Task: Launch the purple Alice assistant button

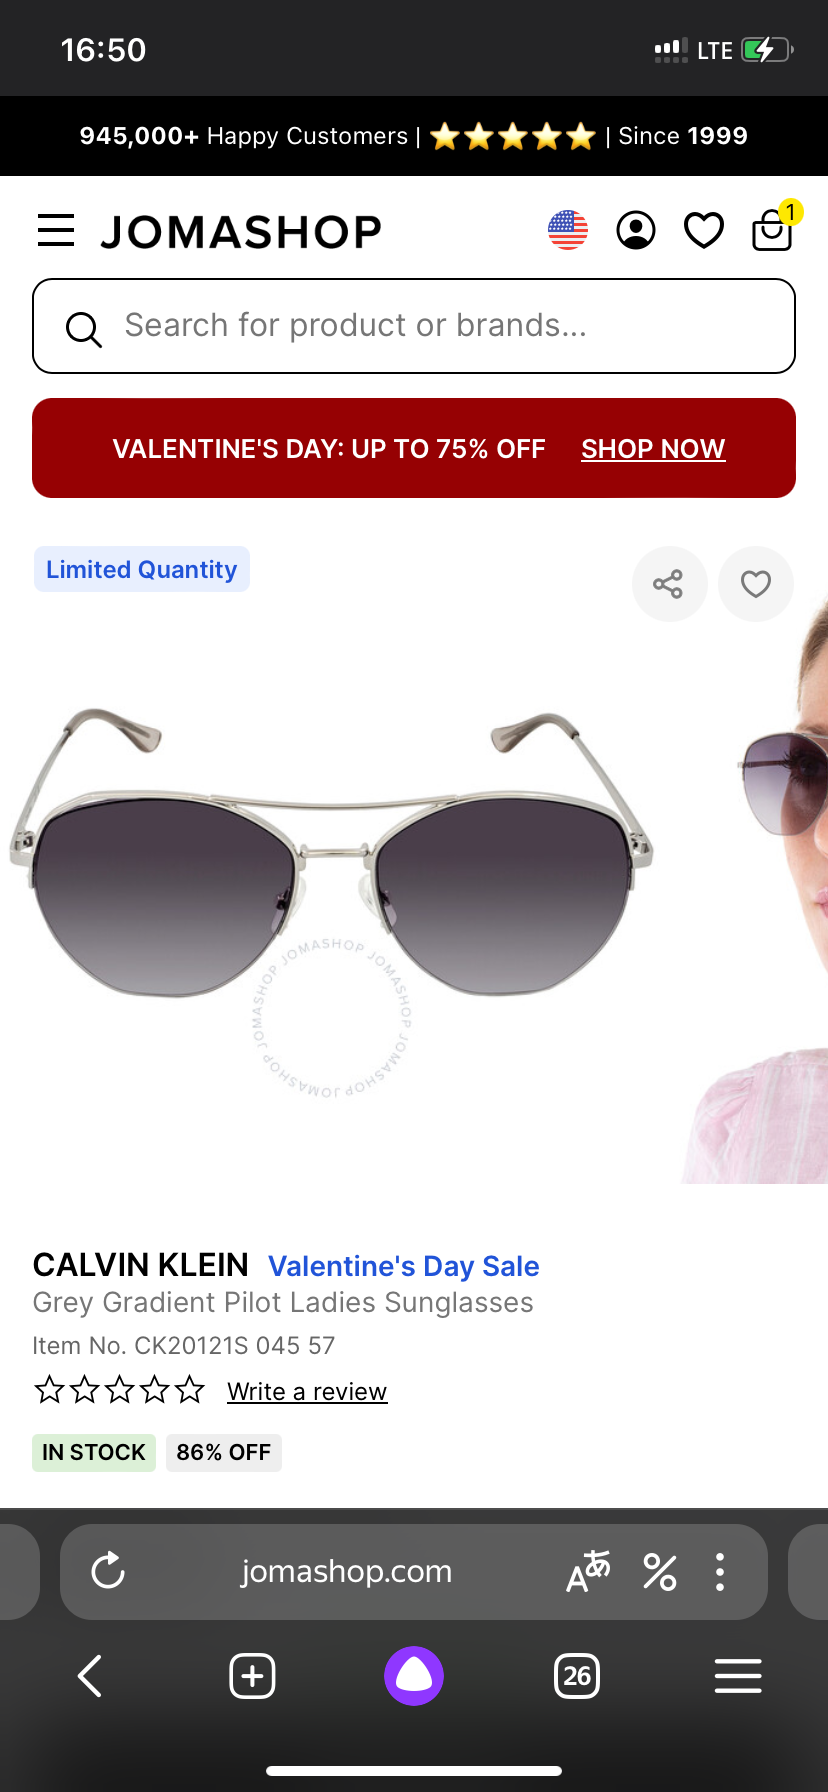Action: (x=414, y=1676)
